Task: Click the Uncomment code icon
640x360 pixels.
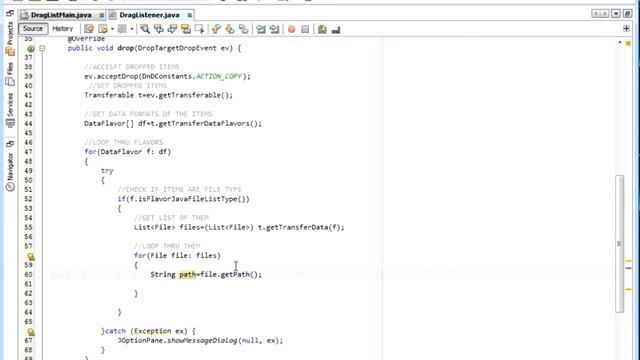Action: pyautogui.click(x=336, y=29)
